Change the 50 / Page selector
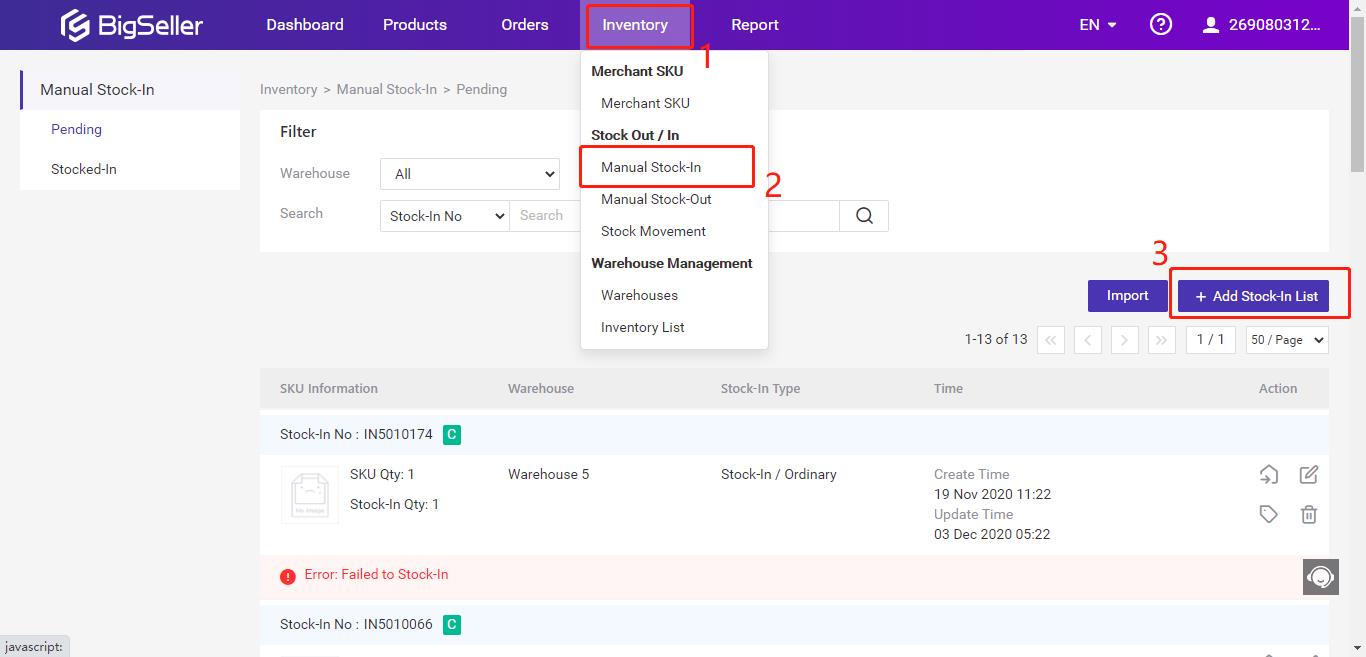The height and width of the screenshot is (657, 1366). [1287, 340]
